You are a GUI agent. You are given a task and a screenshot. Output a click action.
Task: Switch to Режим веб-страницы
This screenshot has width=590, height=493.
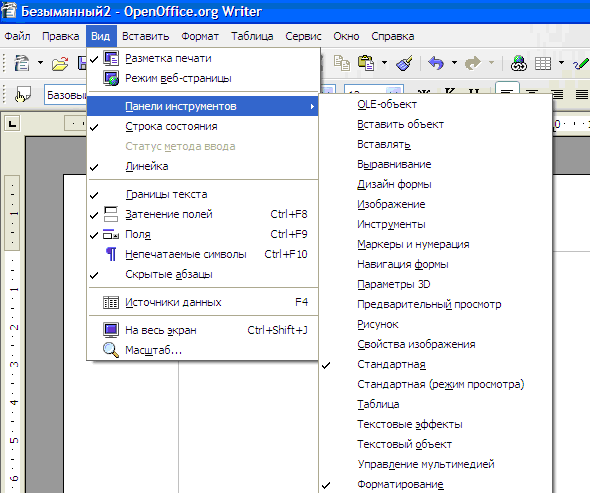coord(203,78)
